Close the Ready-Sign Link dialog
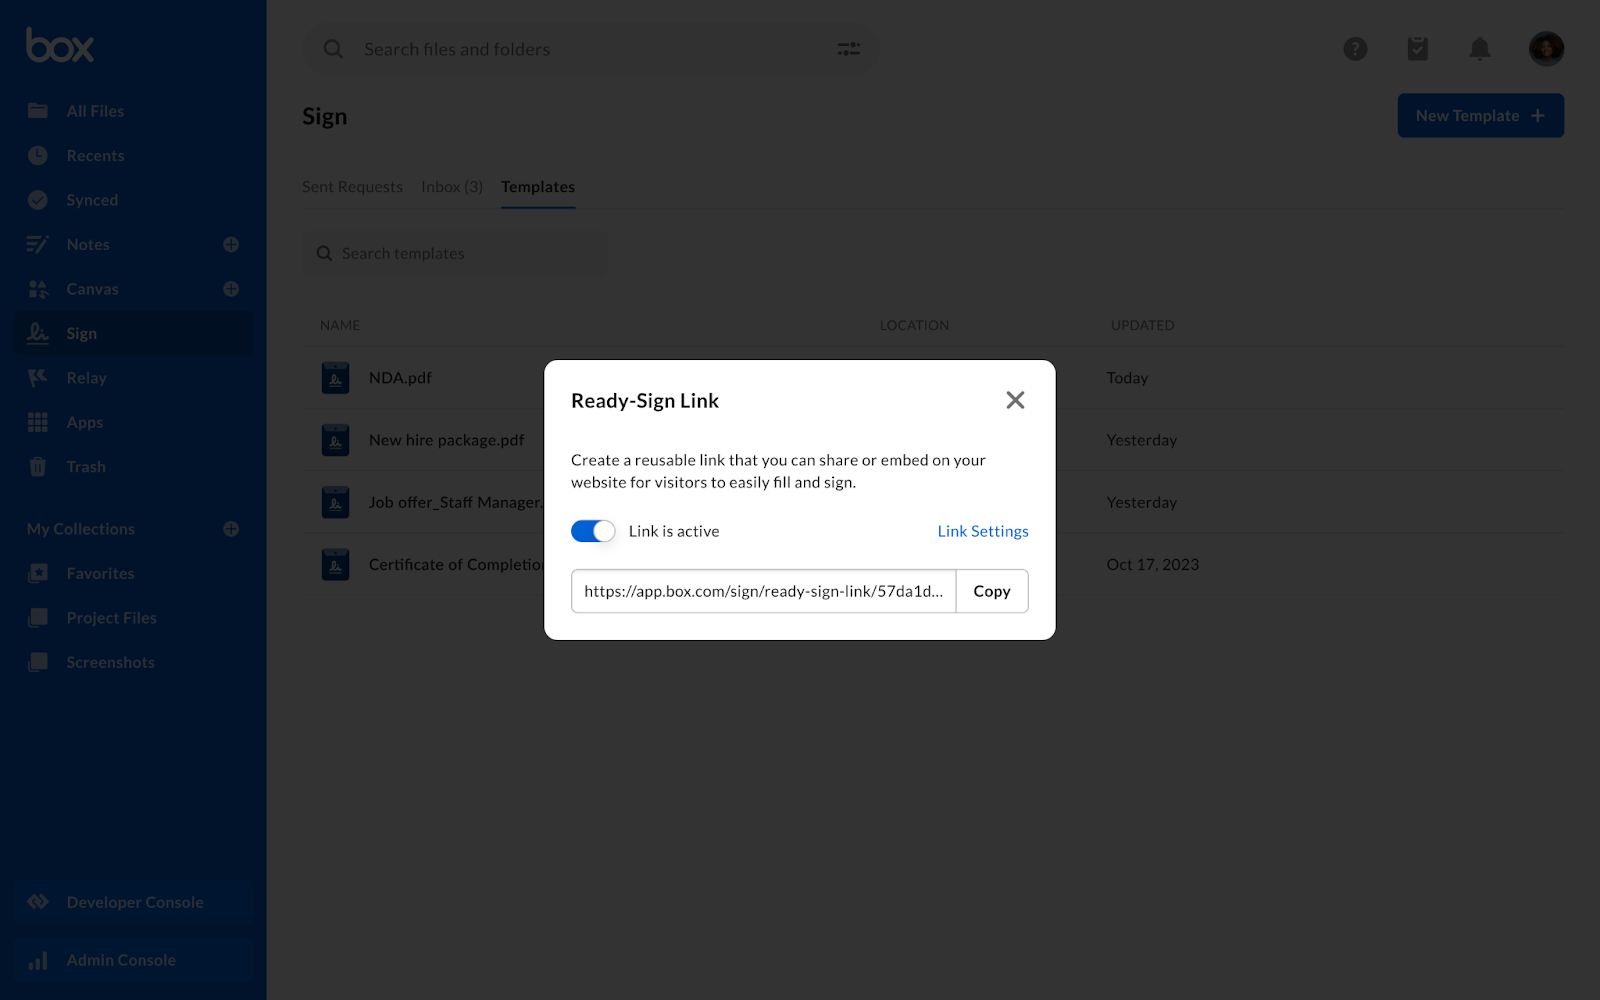 point(1015,400)
